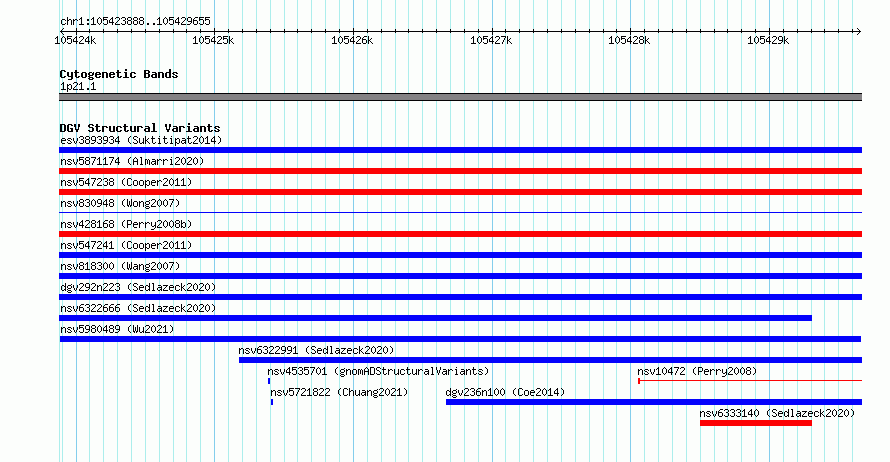Click the 105425k ruler tick label

[213, 40]
